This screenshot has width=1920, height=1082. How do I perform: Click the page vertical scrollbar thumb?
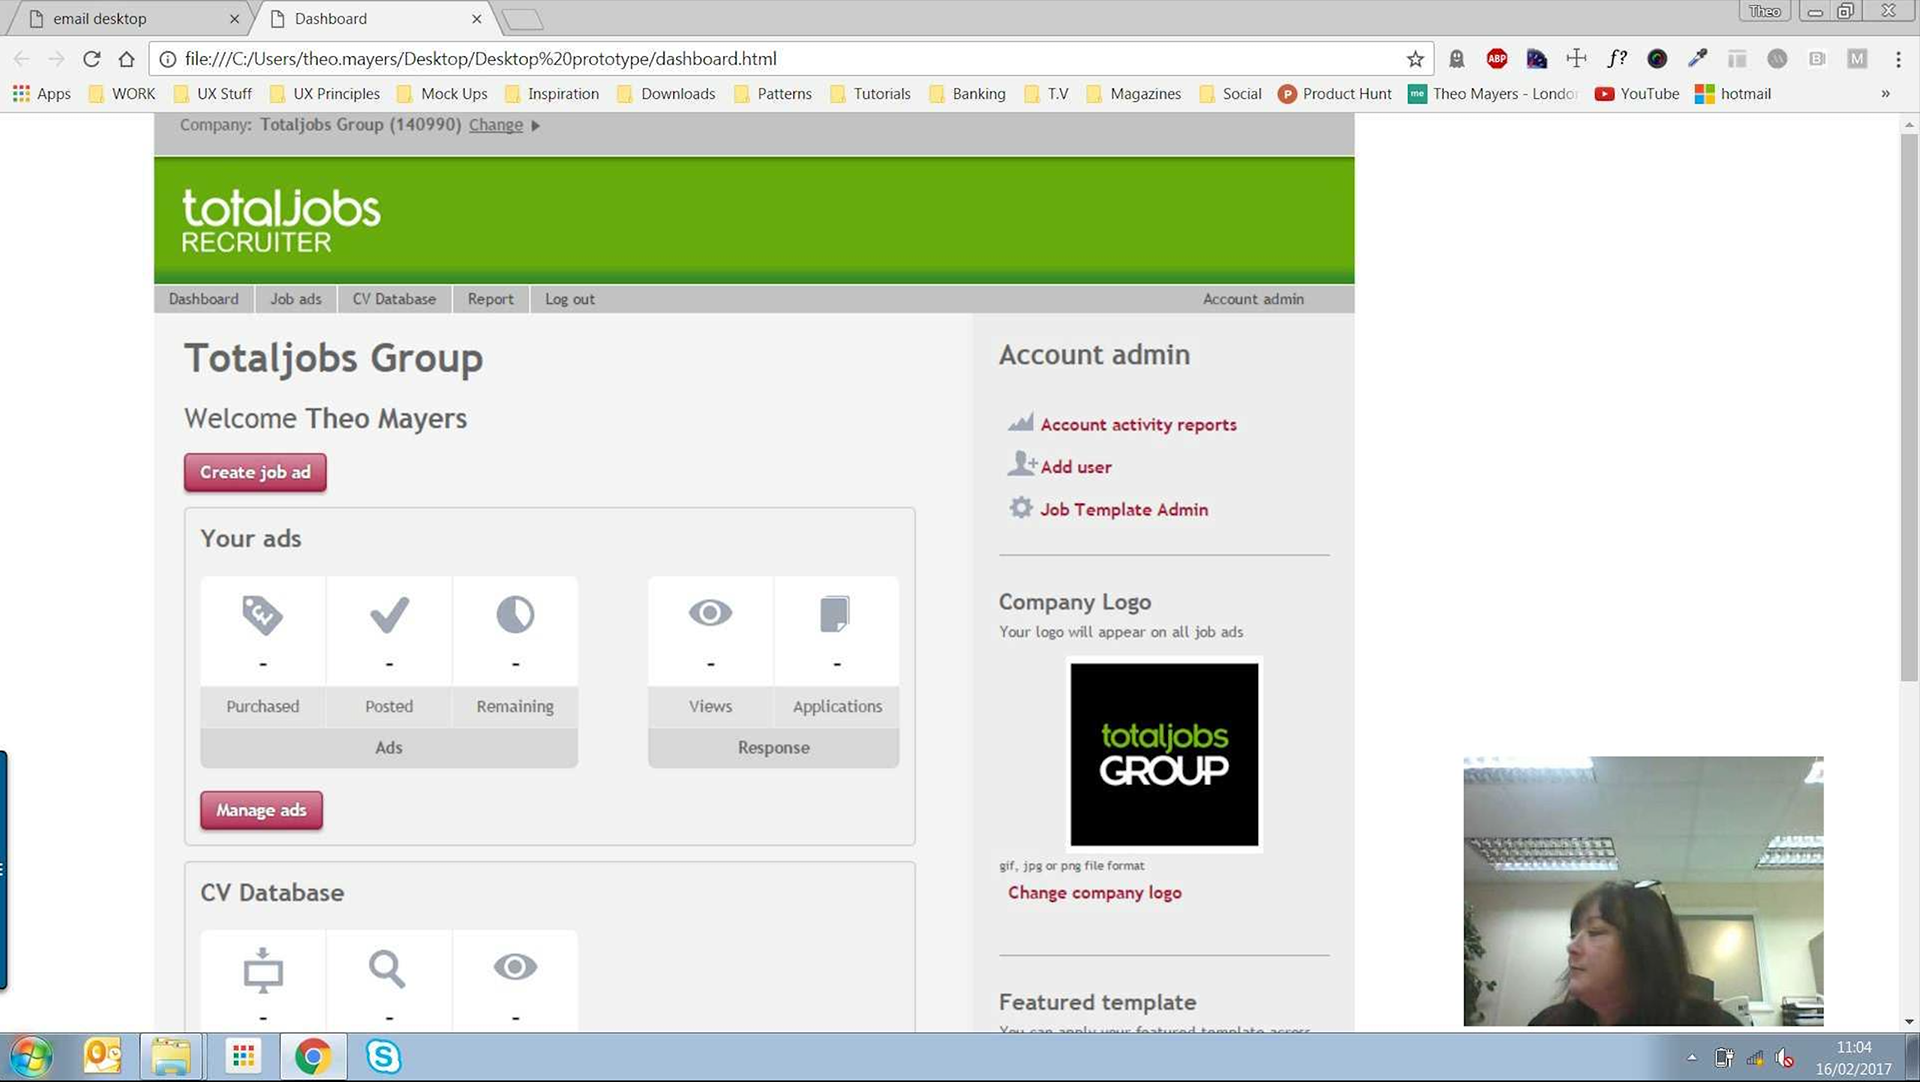(1908, 410)
